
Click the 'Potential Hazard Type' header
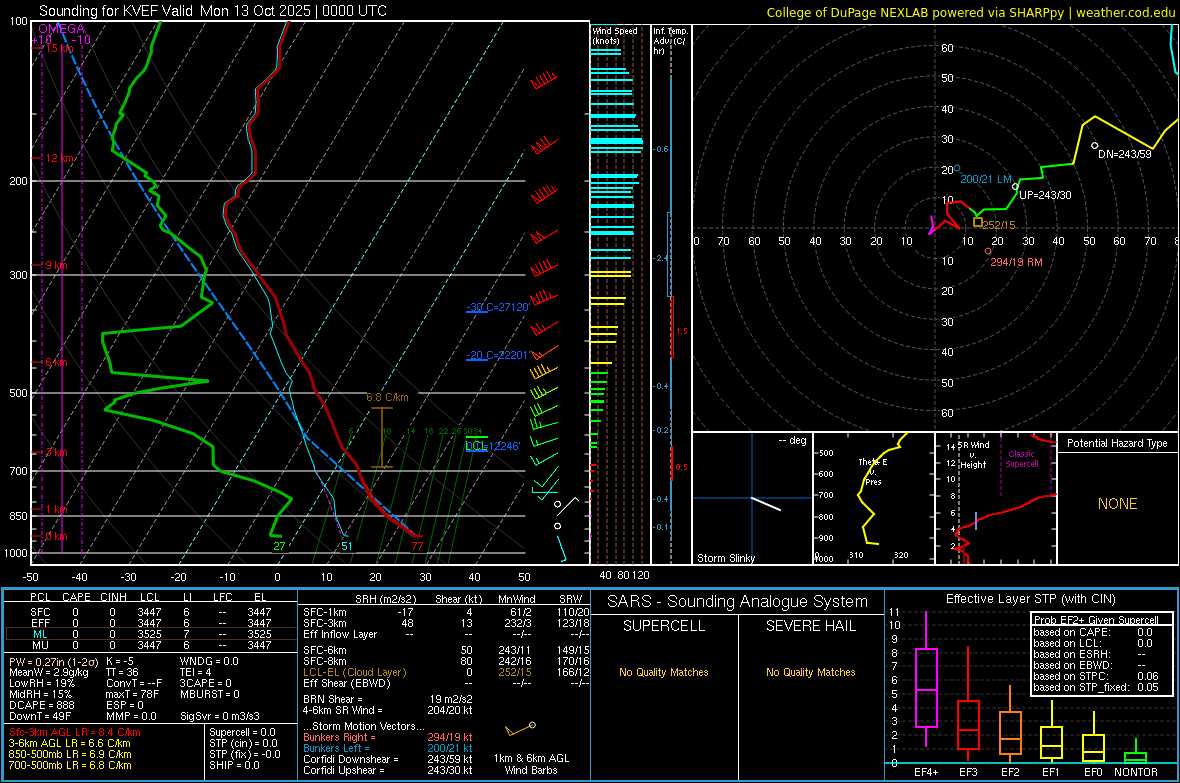(x=1117, y=443)
